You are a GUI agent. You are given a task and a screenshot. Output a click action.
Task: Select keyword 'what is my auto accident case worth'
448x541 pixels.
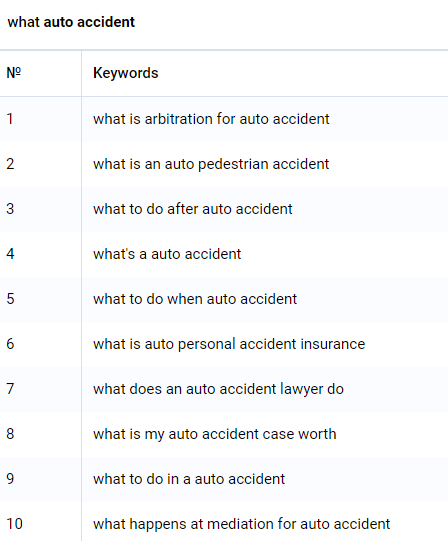click(215, 434)
